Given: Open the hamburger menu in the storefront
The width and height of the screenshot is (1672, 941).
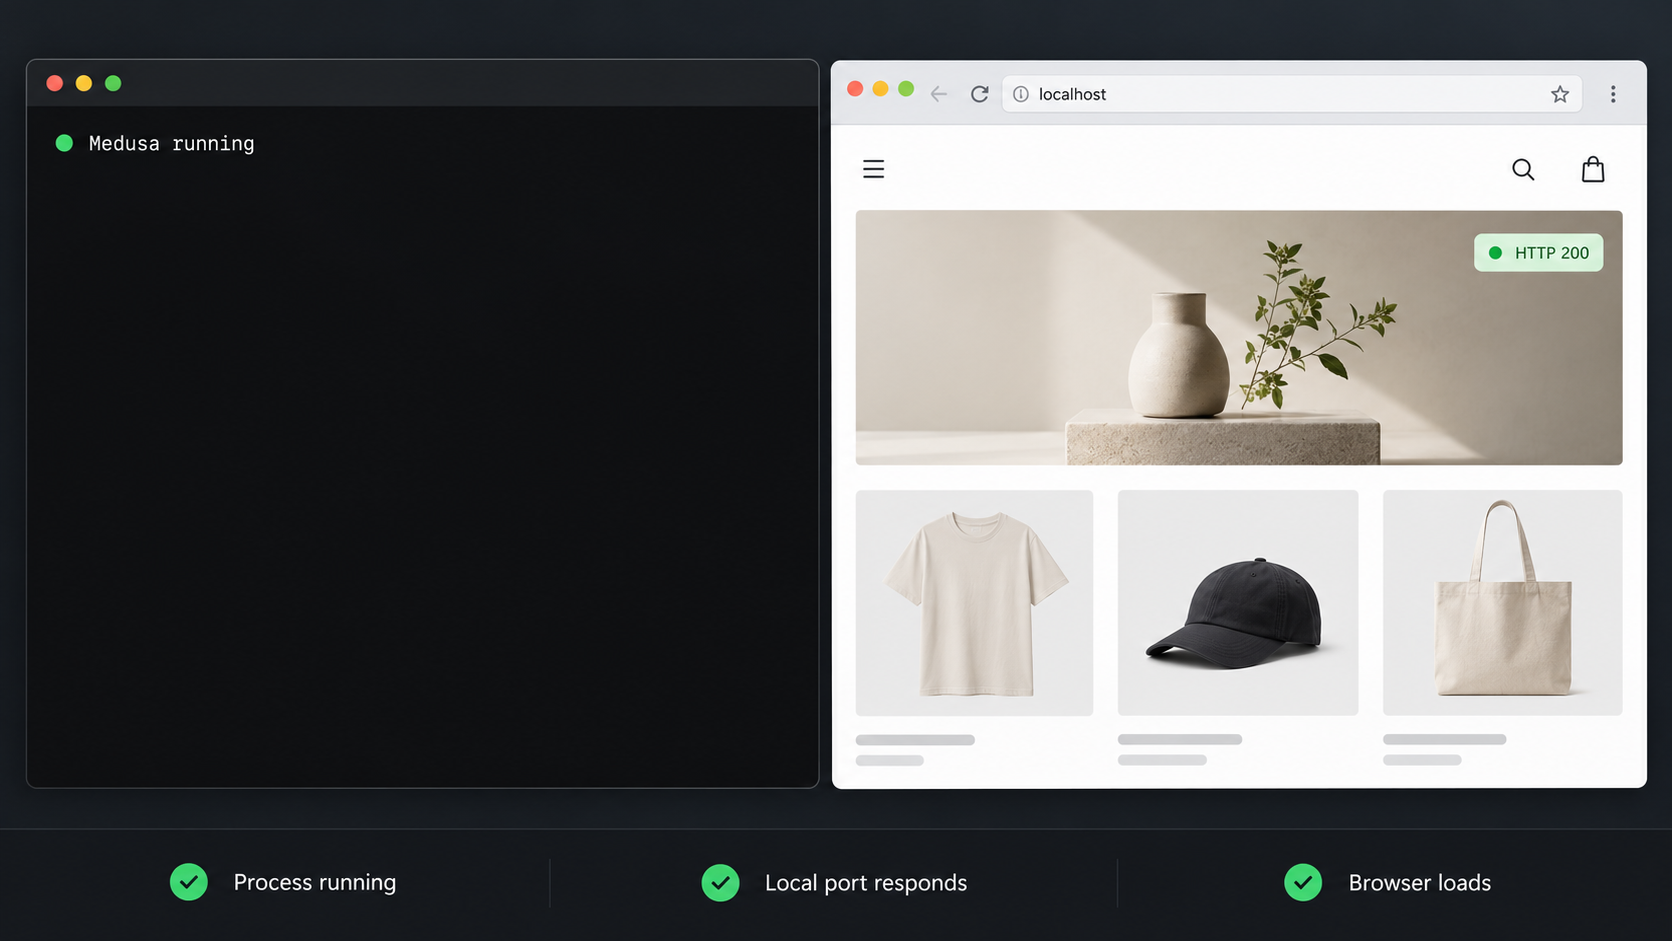Looking at the screenshot, I should (x=873, y=169).
